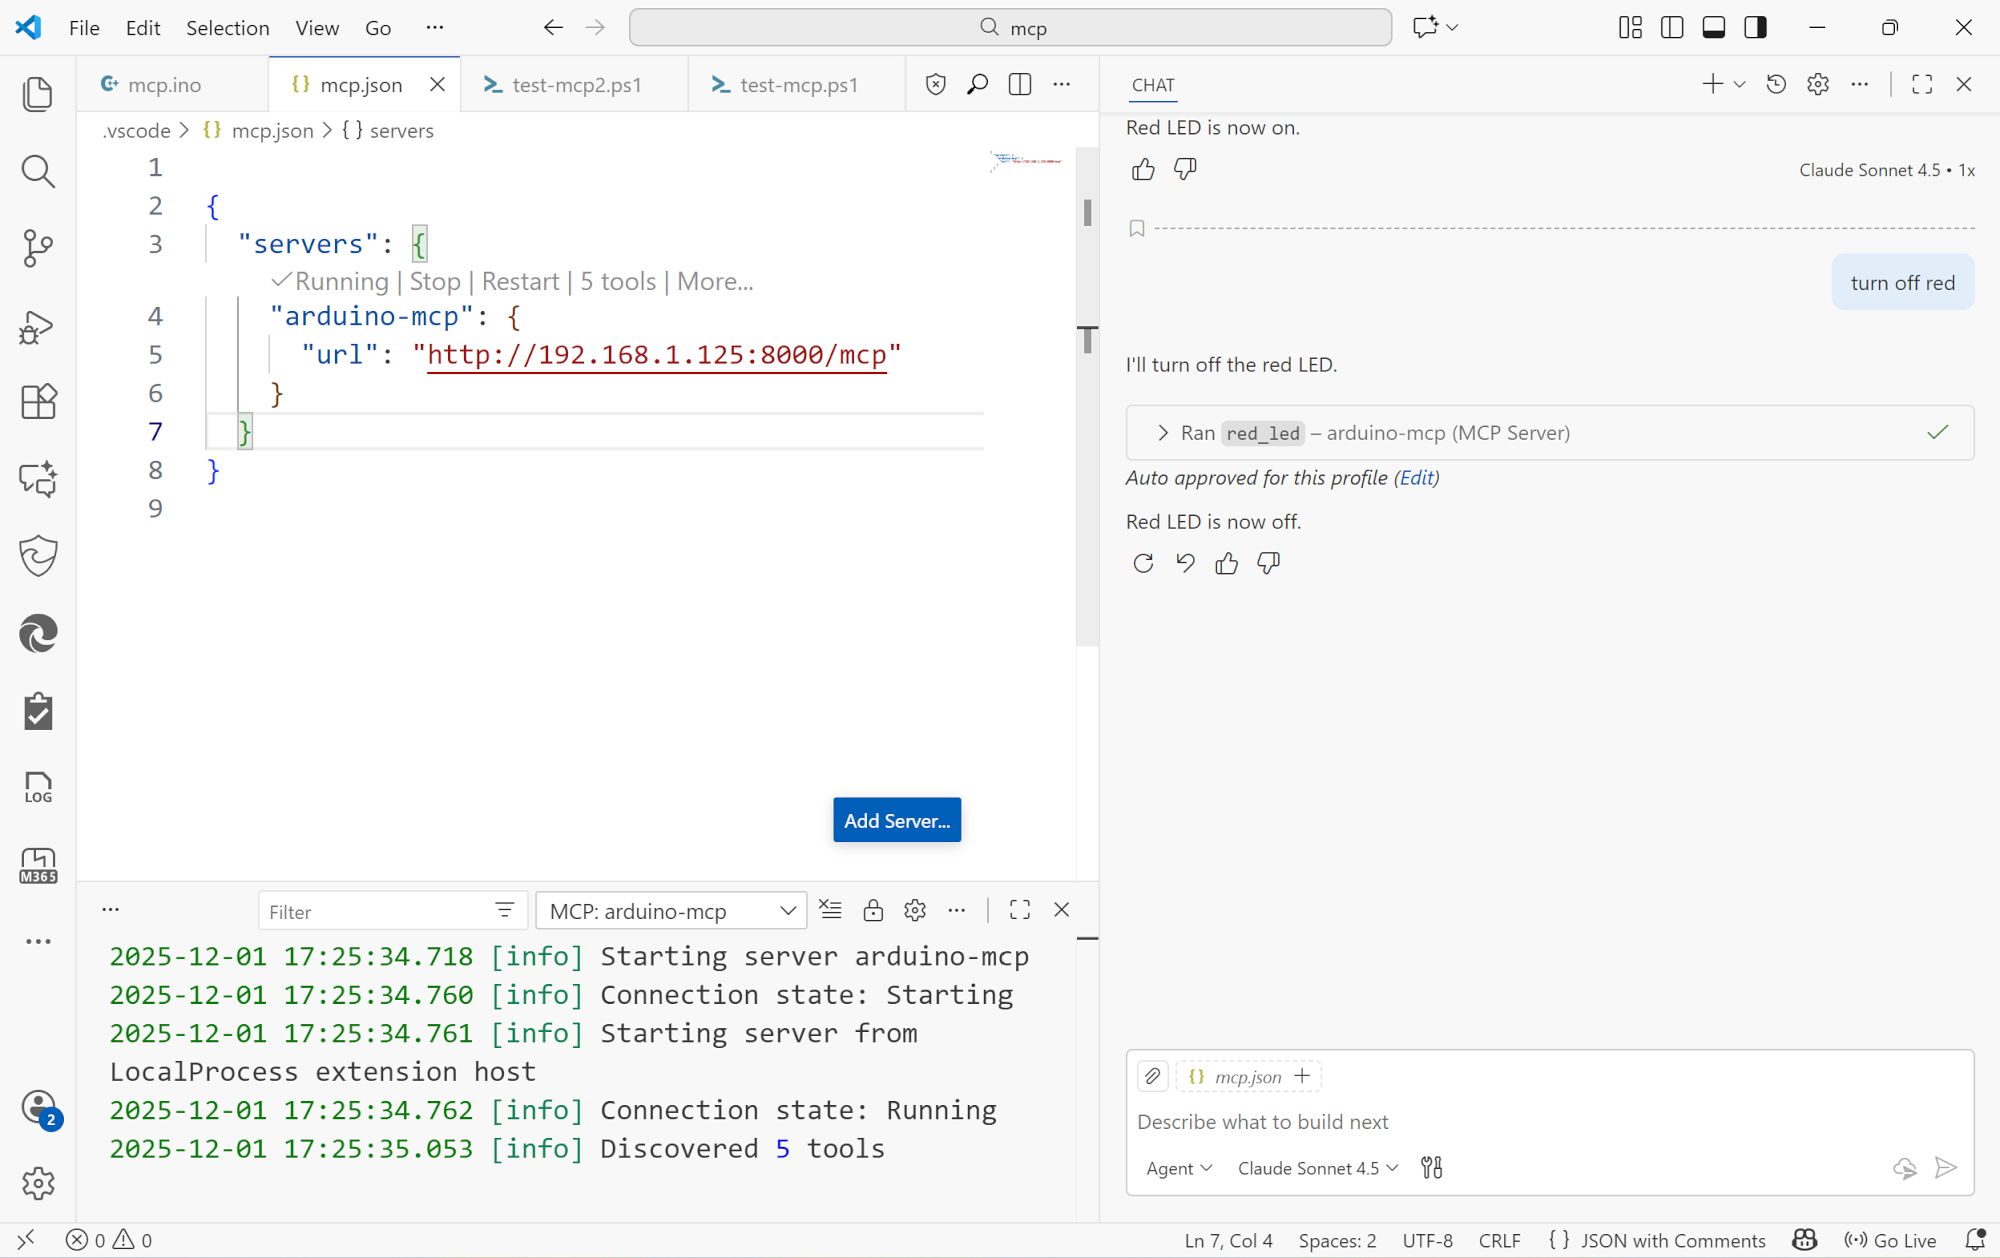Click the Add Server button

[896, 820]
